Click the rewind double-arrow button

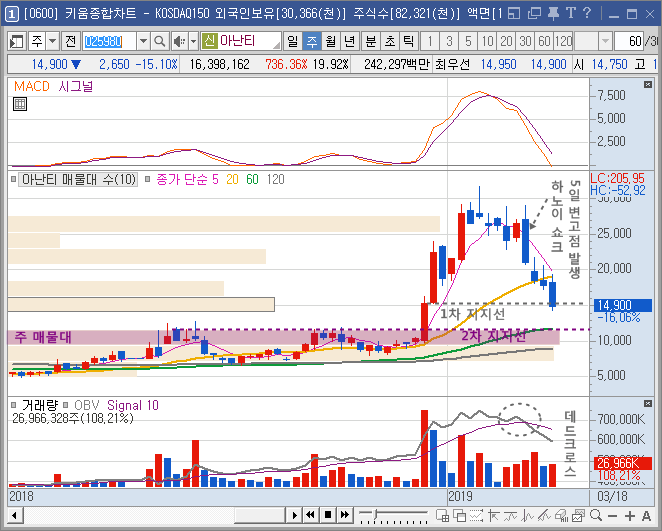point(311,515)
